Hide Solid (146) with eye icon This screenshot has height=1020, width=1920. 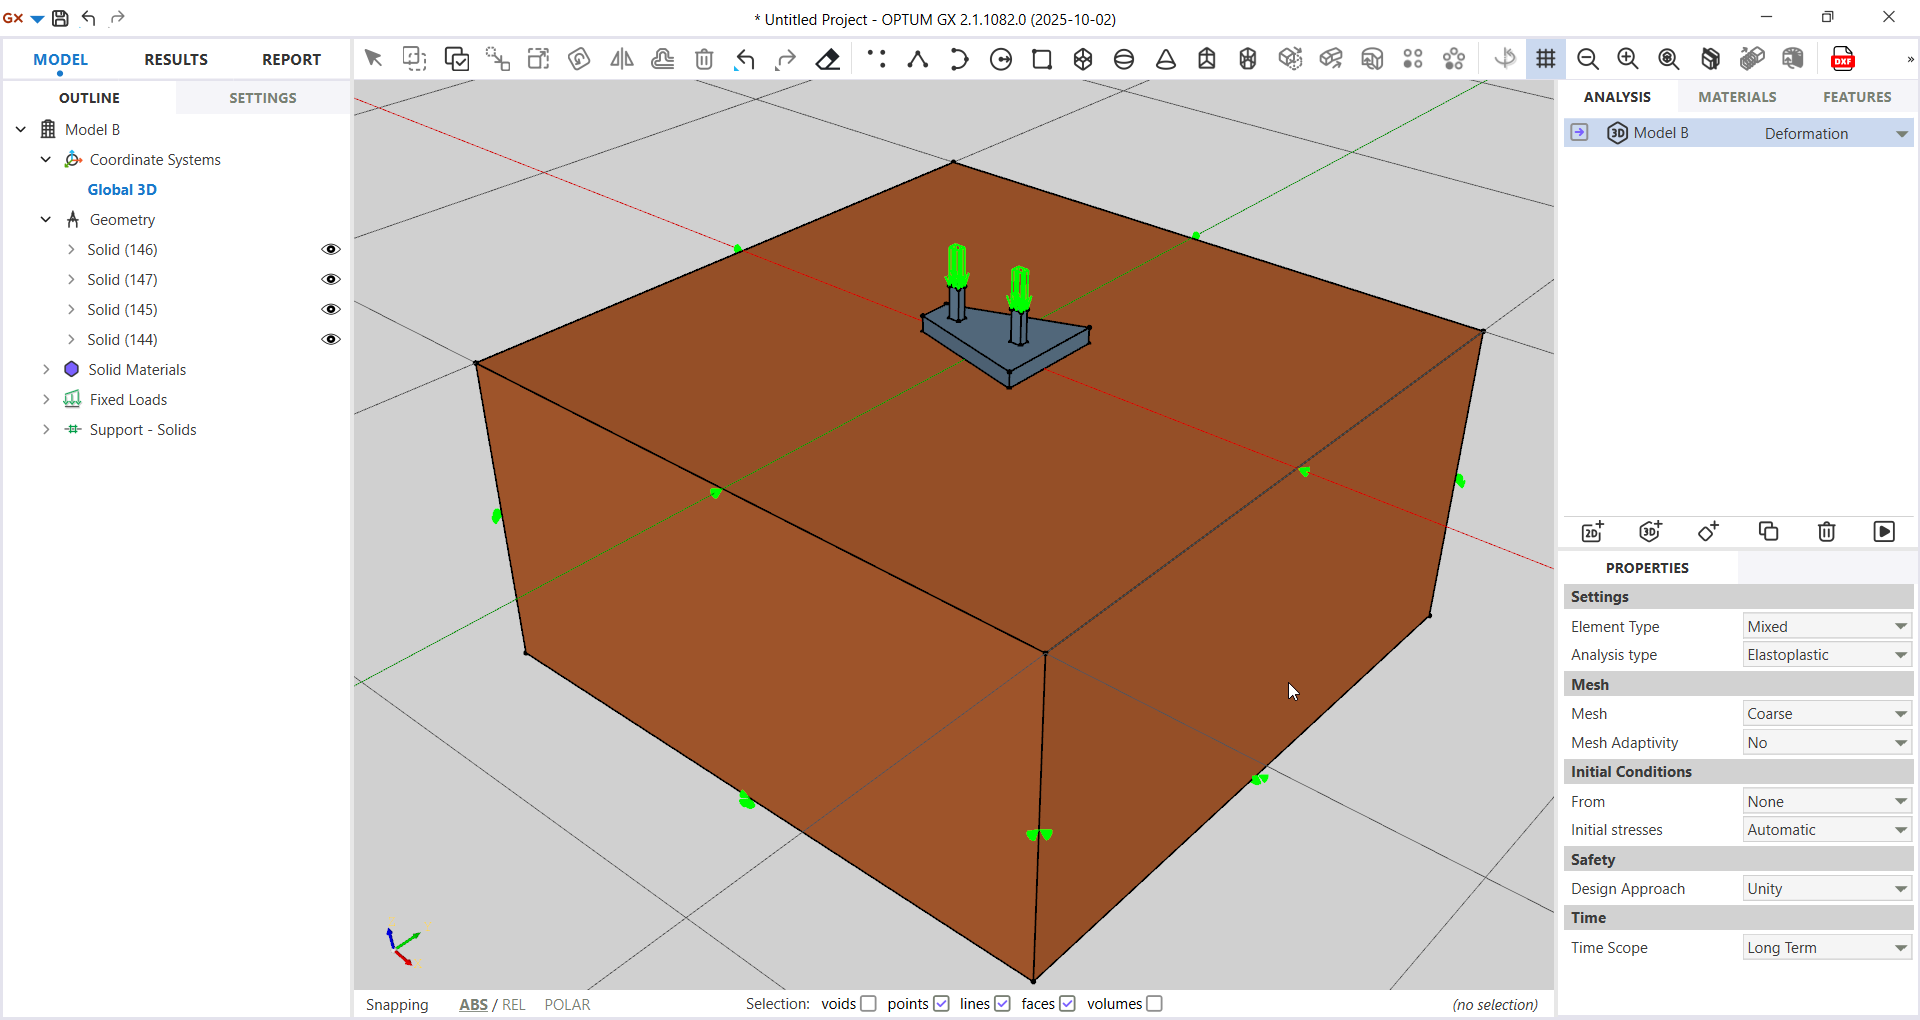[x=331, y=250]
